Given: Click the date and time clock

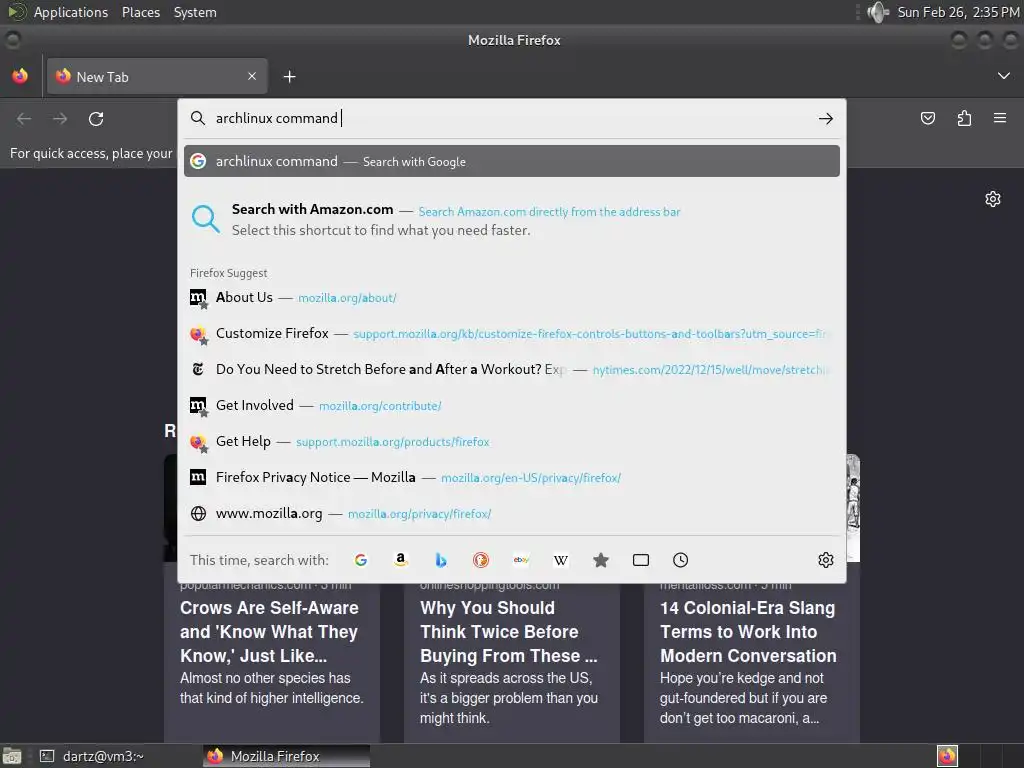Looking at the screenshot, I should click(x=958, y=12).
